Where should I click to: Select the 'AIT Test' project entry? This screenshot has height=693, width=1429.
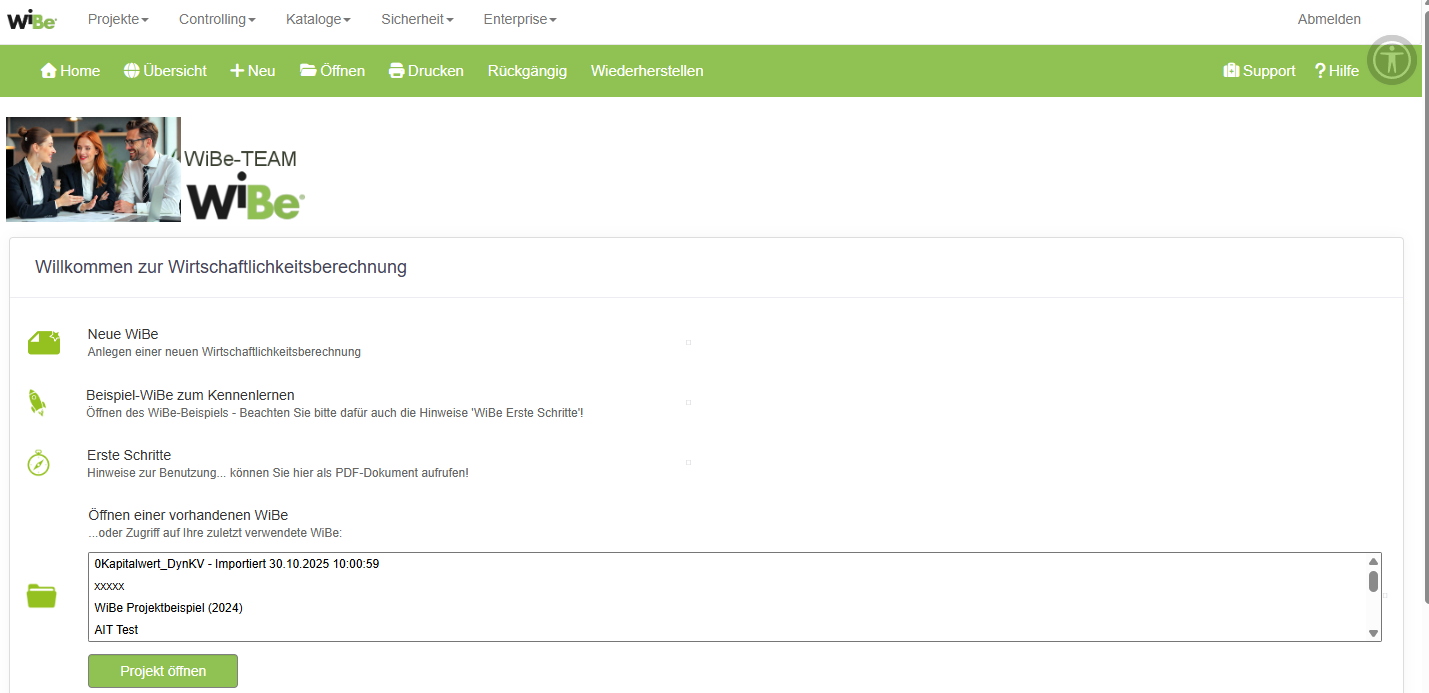click(x=116, y=630)
